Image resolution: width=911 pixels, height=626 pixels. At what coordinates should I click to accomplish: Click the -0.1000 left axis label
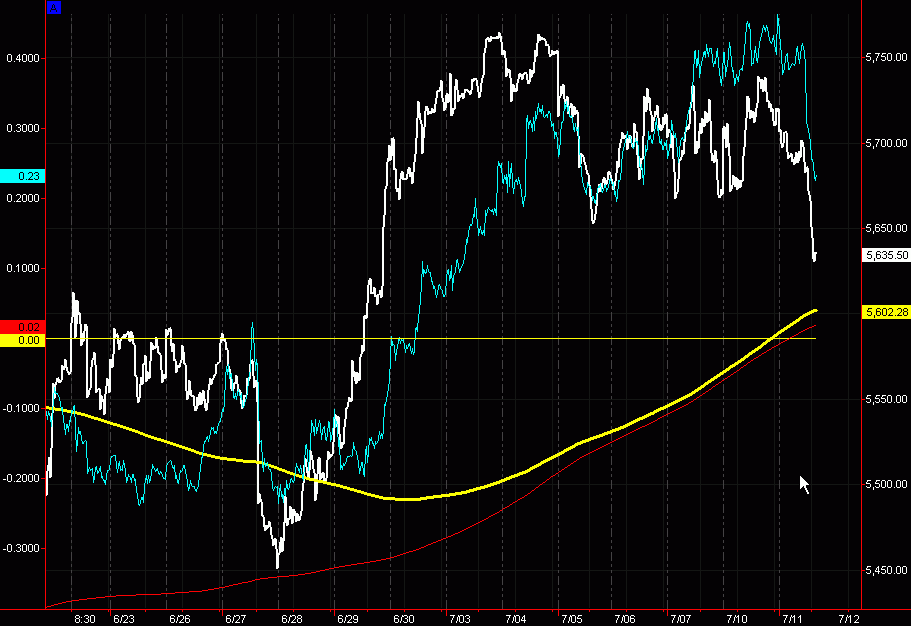21,409
